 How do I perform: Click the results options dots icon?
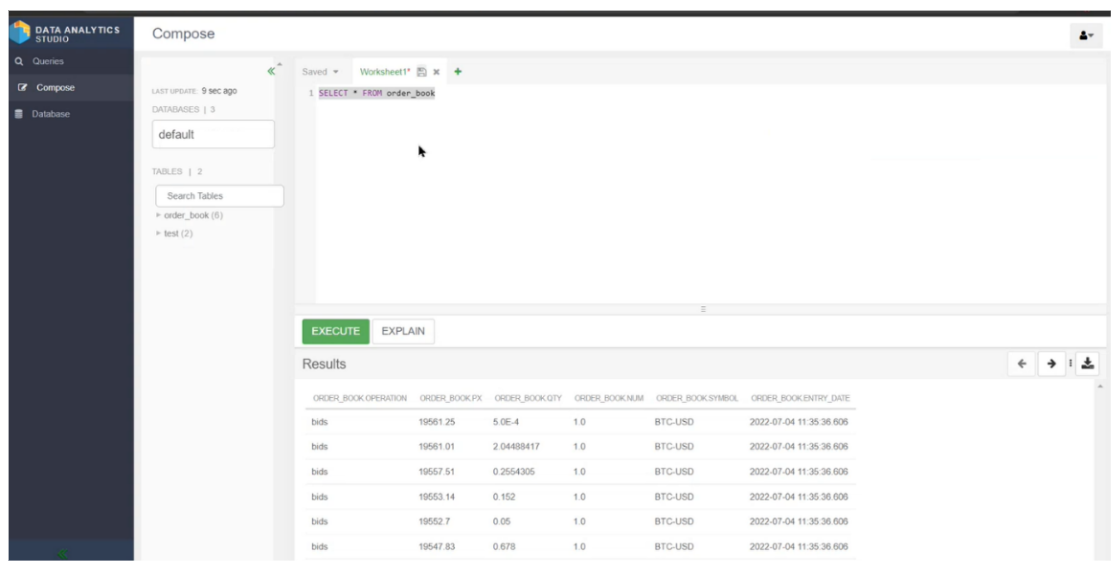[x=1070, y=364]
